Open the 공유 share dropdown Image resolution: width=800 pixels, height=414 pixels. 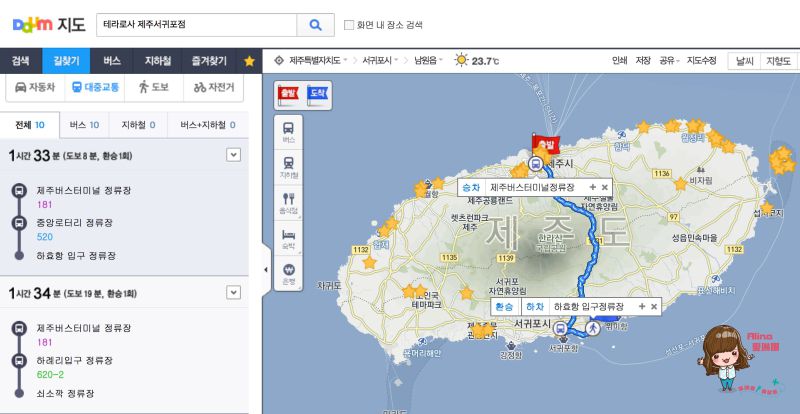(669, 61)
